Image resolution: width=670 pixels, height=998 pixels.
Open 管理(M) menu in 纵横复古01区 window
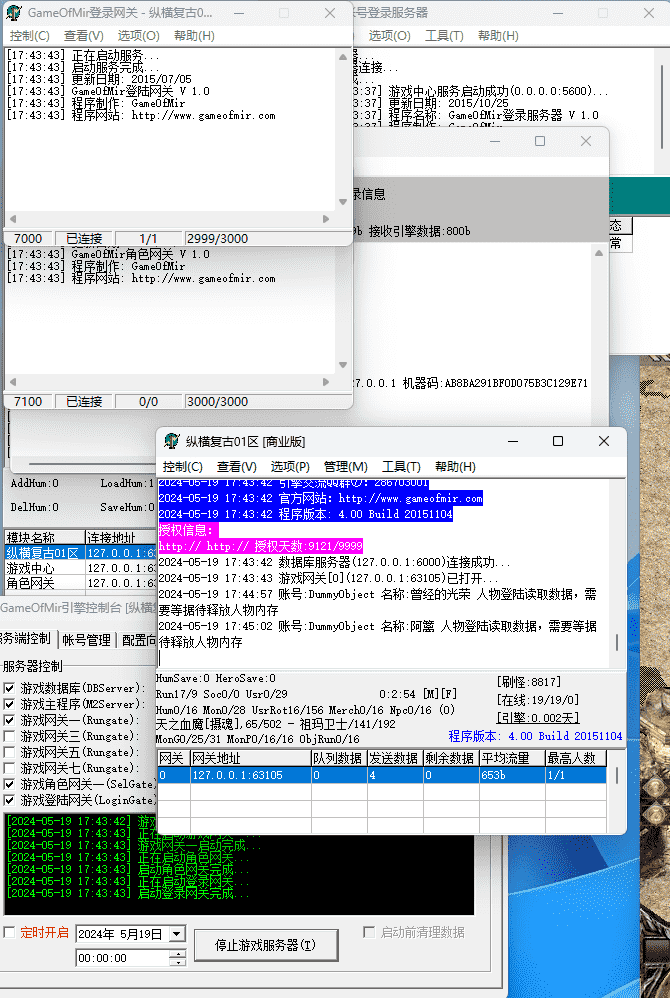[345, 467]
